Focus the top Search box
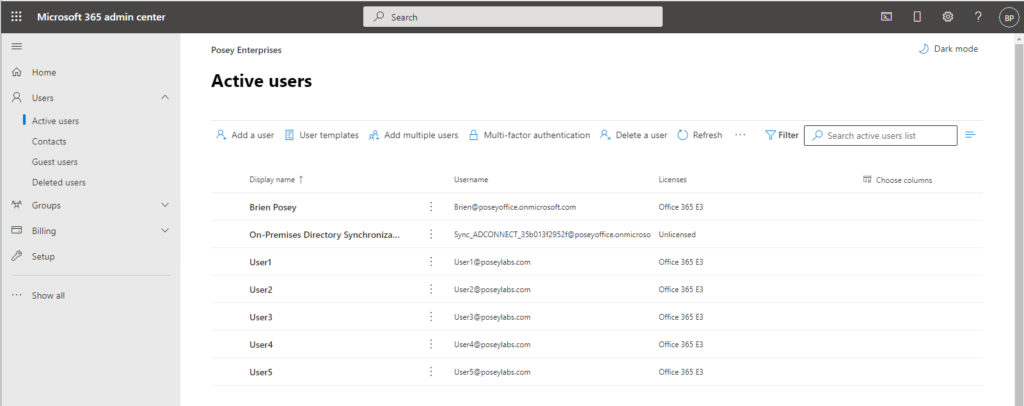 (513, 17)
